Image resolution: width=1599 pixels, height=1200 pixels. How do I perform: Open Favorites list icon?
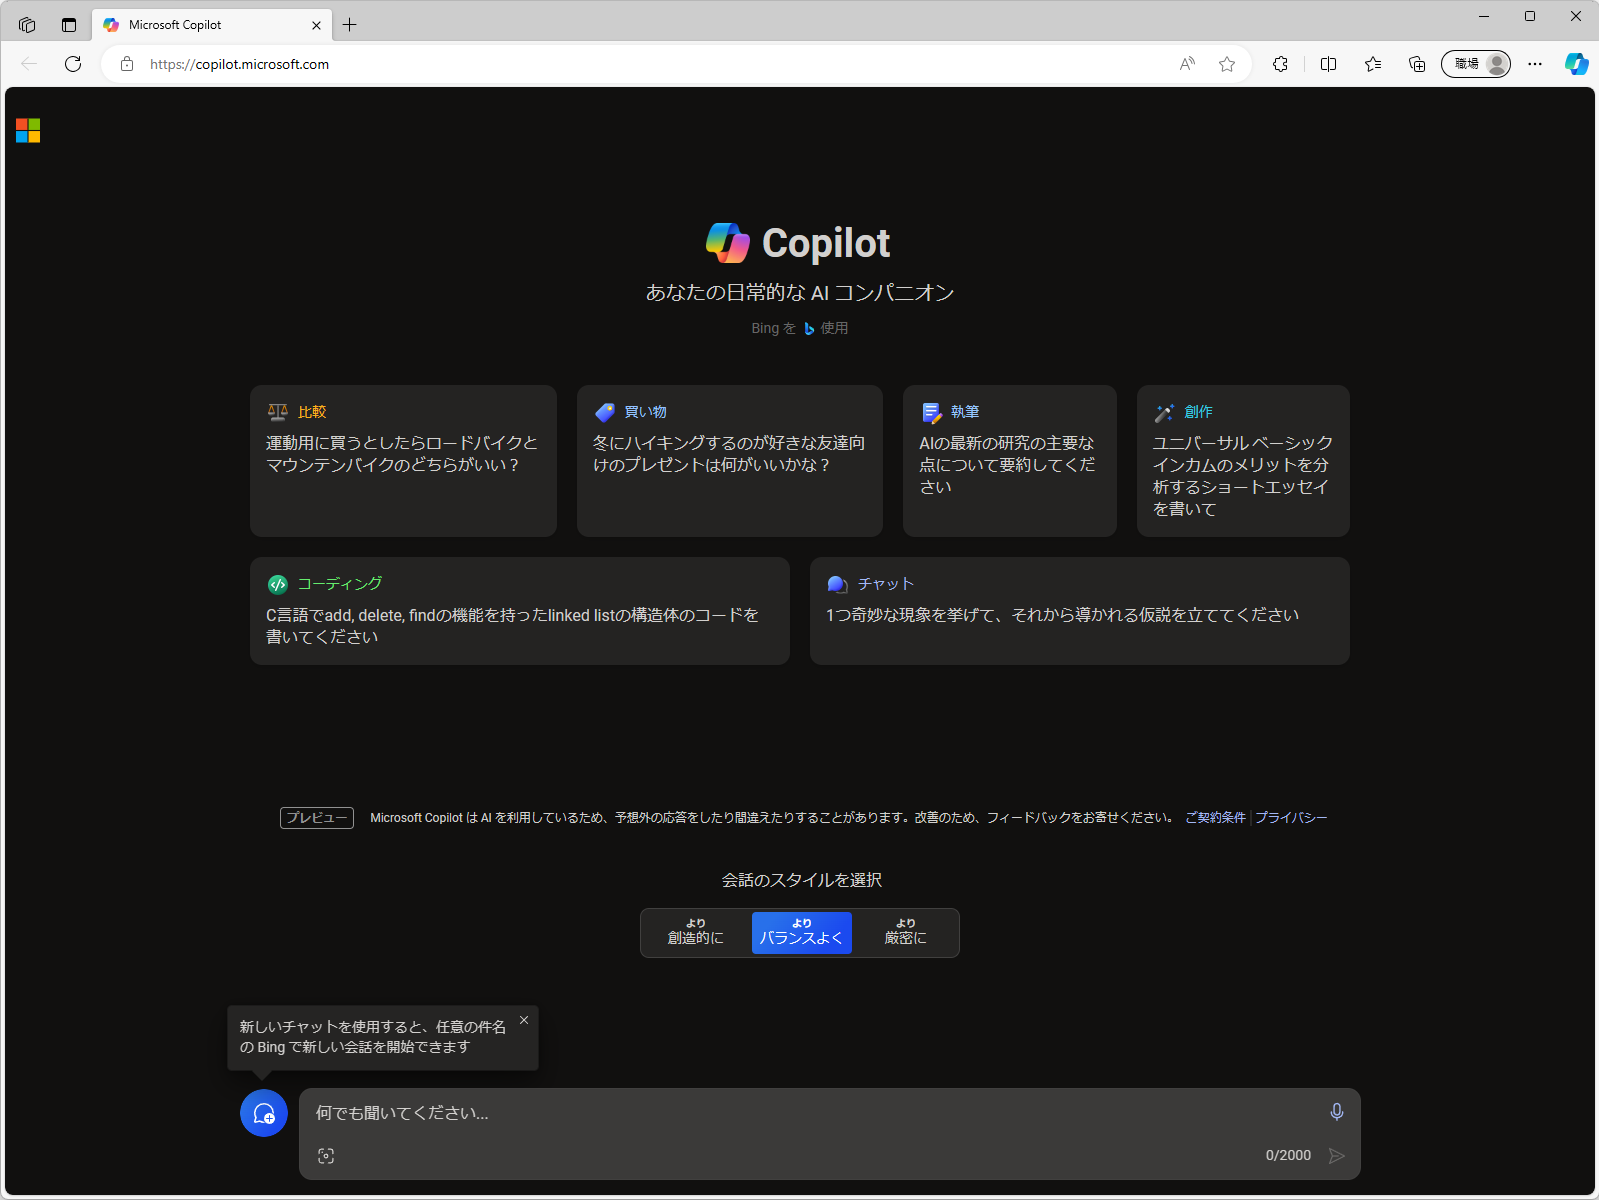(x=1373, y=64)
